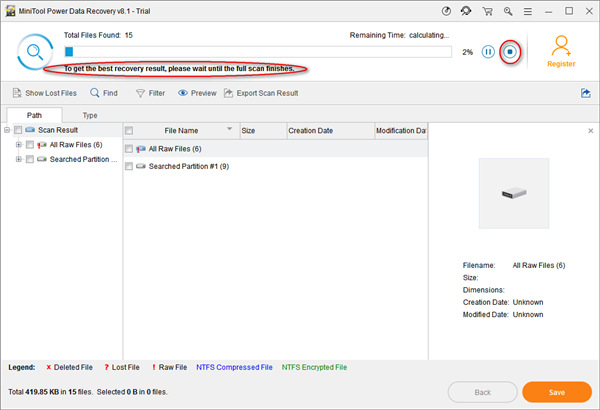The image size is (600, 410).
Task: Expand All Raw Files tree node
Action: [x=18, y=145]
